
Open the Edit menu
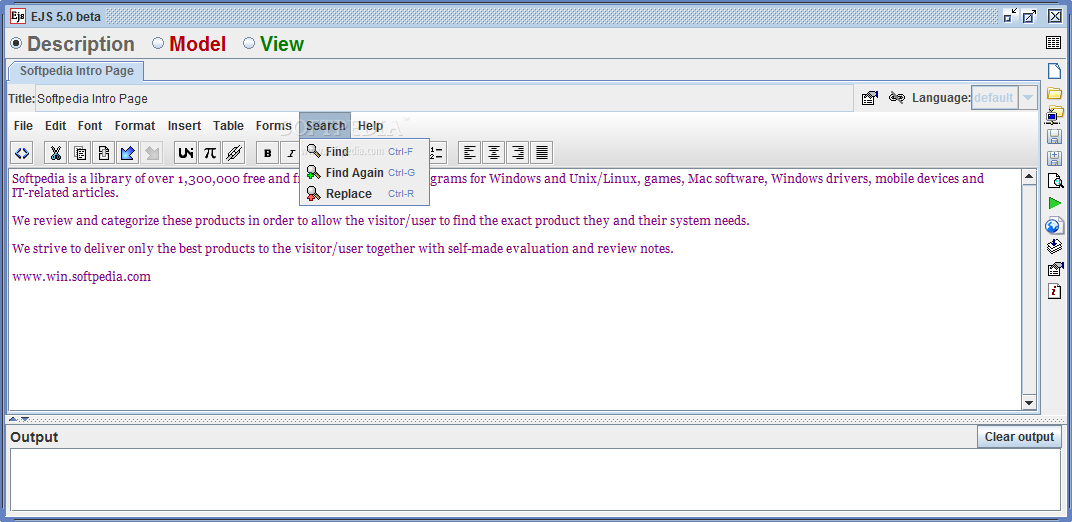[x=55, y=126]
